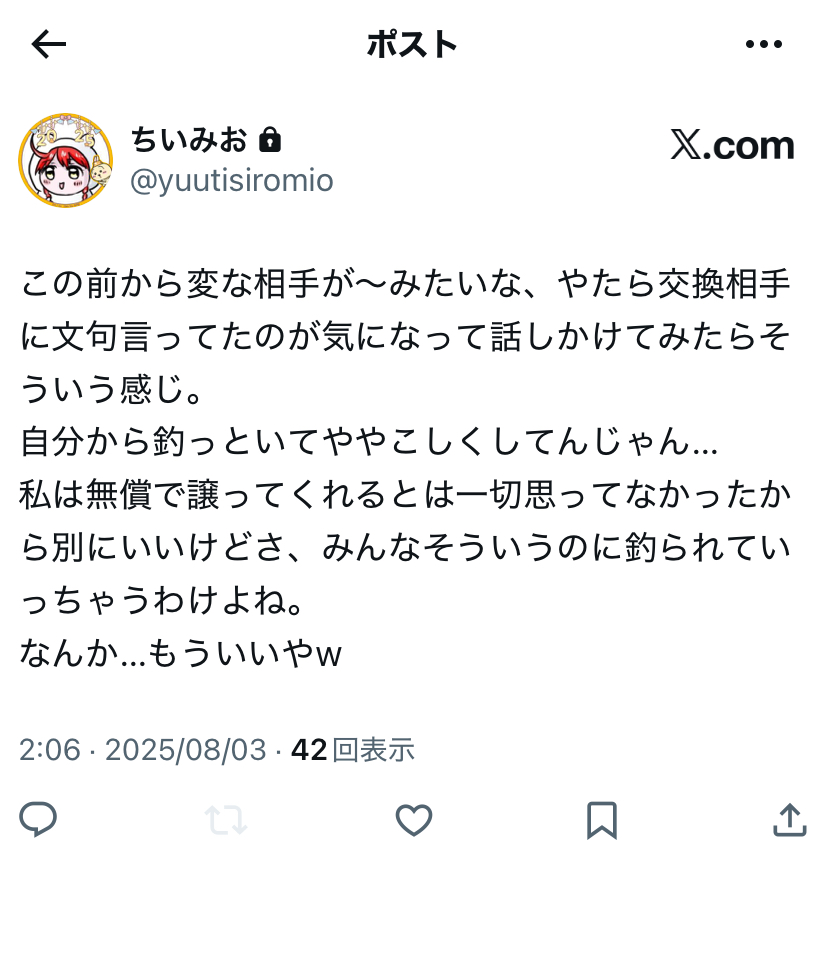The width and height of the screenshot is (828, 968).
Task: Tap the display name ちいみお
Action: click(x=189, y=140)
